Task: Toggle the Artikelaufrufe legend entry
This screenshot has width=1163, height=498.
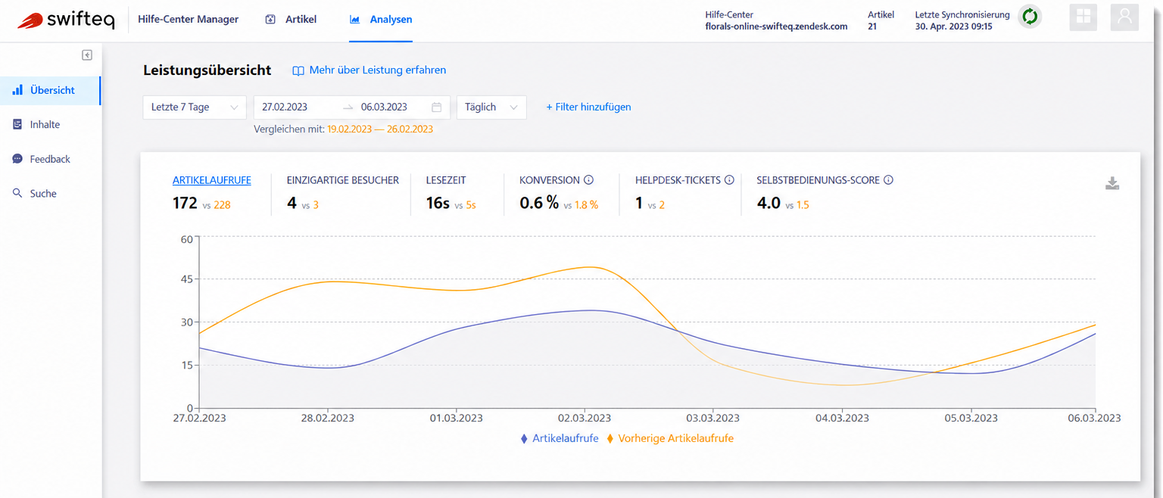Action: [x=560, y=439]
